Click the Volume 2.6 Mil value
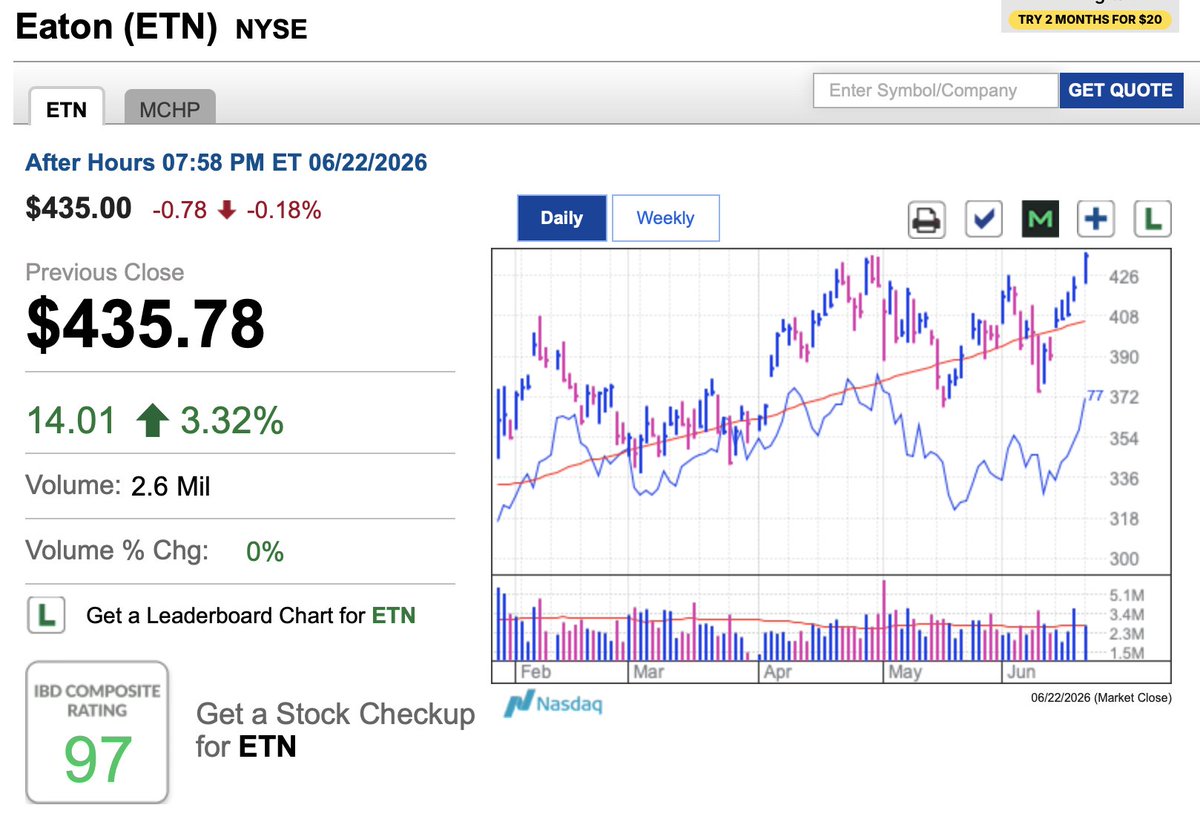The height and width of the screenshot is (825, 1200). pyautogui.click(x=170, y=487)
